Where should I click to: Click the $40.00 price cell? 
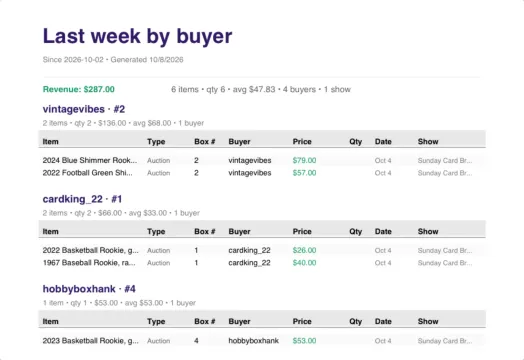pyautogui.click(x=304, y=263)
